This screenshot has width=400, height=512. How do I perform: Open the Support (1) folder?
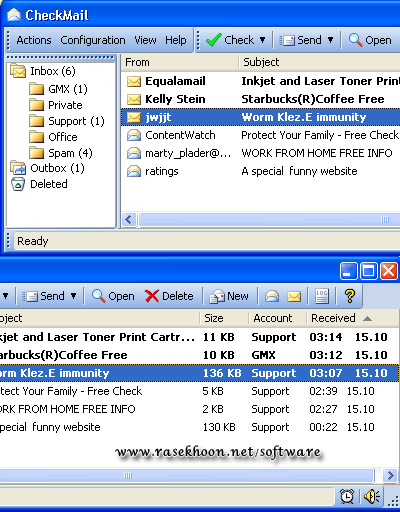(67, 121)
